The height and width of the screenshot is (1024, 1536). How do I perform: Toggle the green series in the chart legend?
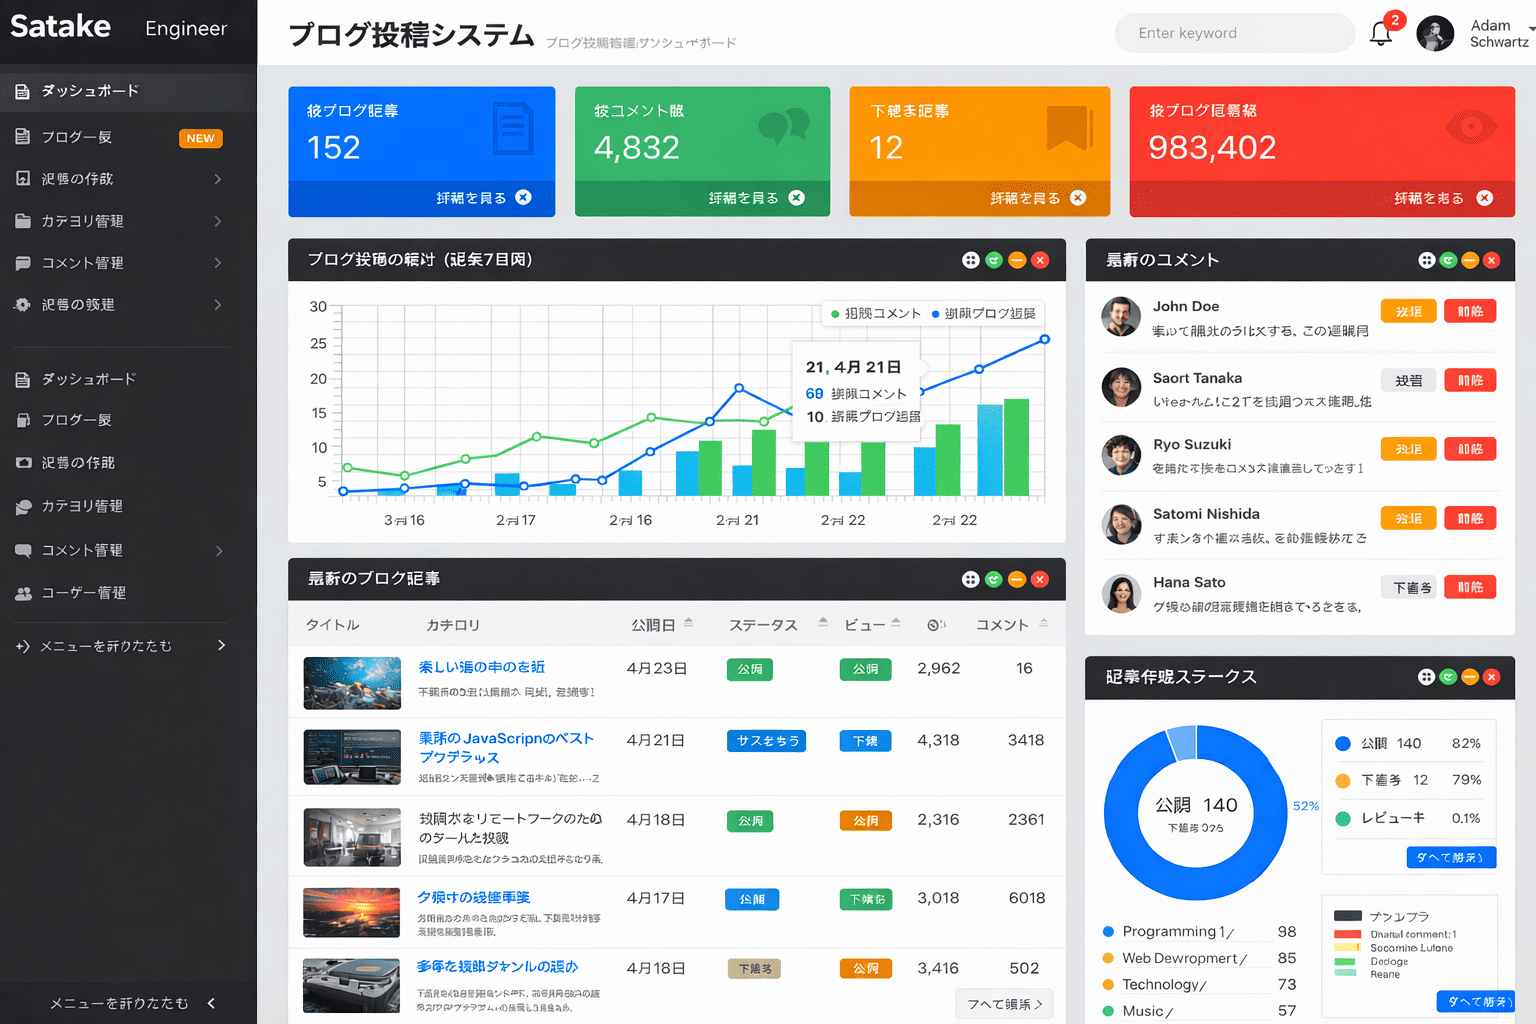(875, 314)
